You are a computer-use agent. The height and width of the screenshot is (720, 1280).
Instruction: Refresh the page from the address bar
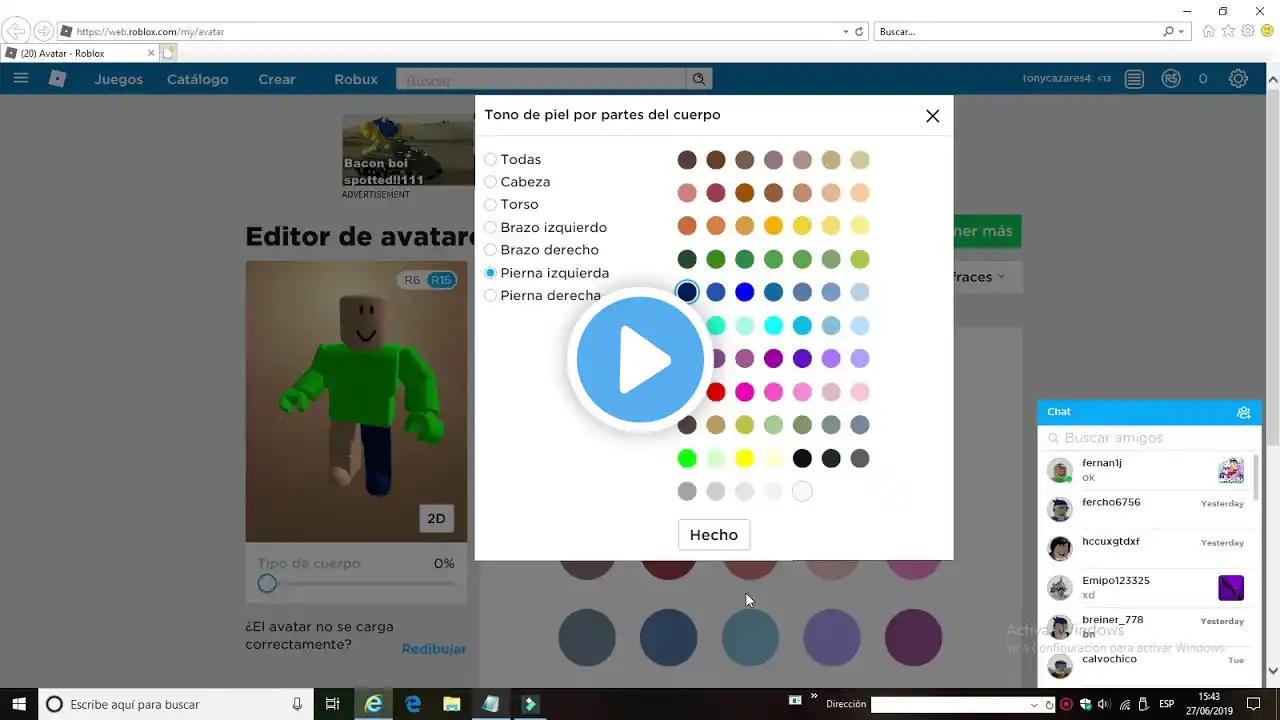point(859,31)
